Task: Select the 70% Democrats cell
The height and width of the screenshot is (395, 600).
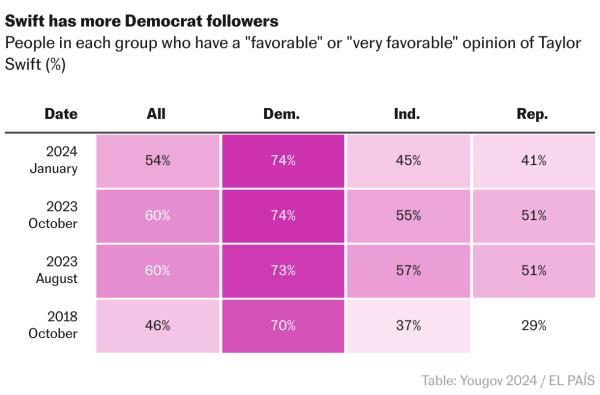Action: 283,326
